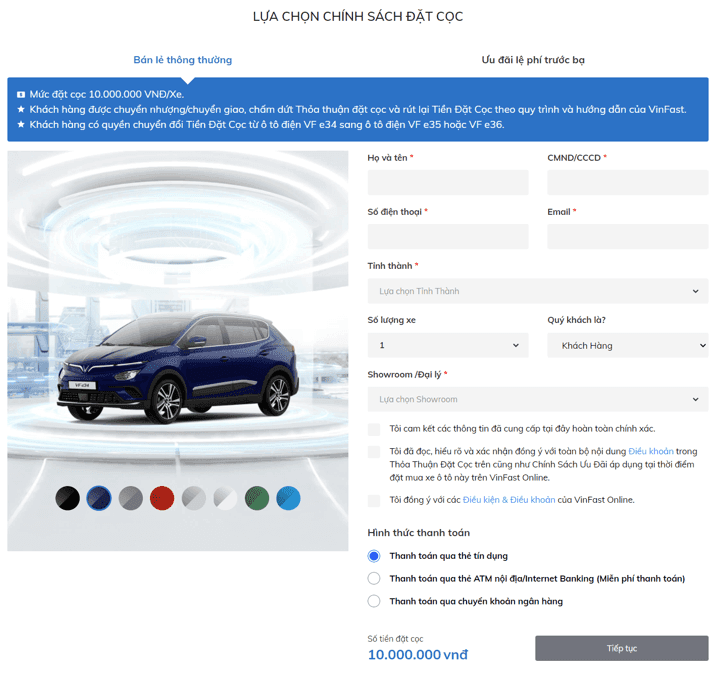This screenshot has height=688, width=720.
Task: Open the Tỉnh thành dropdown
Action: 538,291
